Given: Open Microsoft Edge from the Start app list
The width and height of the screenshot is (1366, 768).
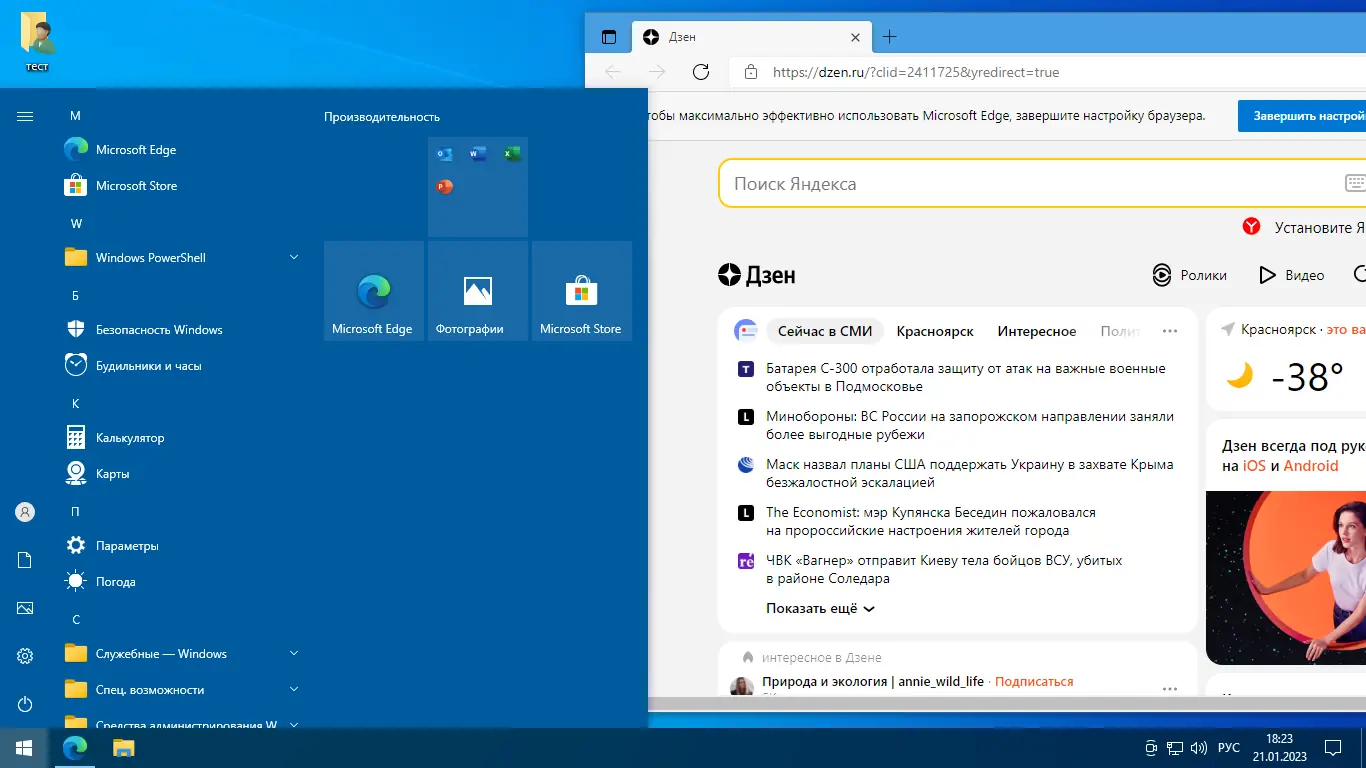Looking at the screenshot, I should 182,150.
